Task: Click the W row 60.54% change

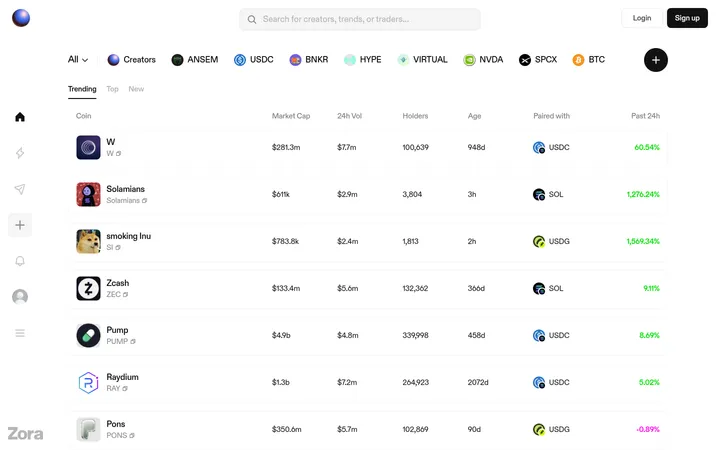Action: pyautogui.click(x=647, y=147)
